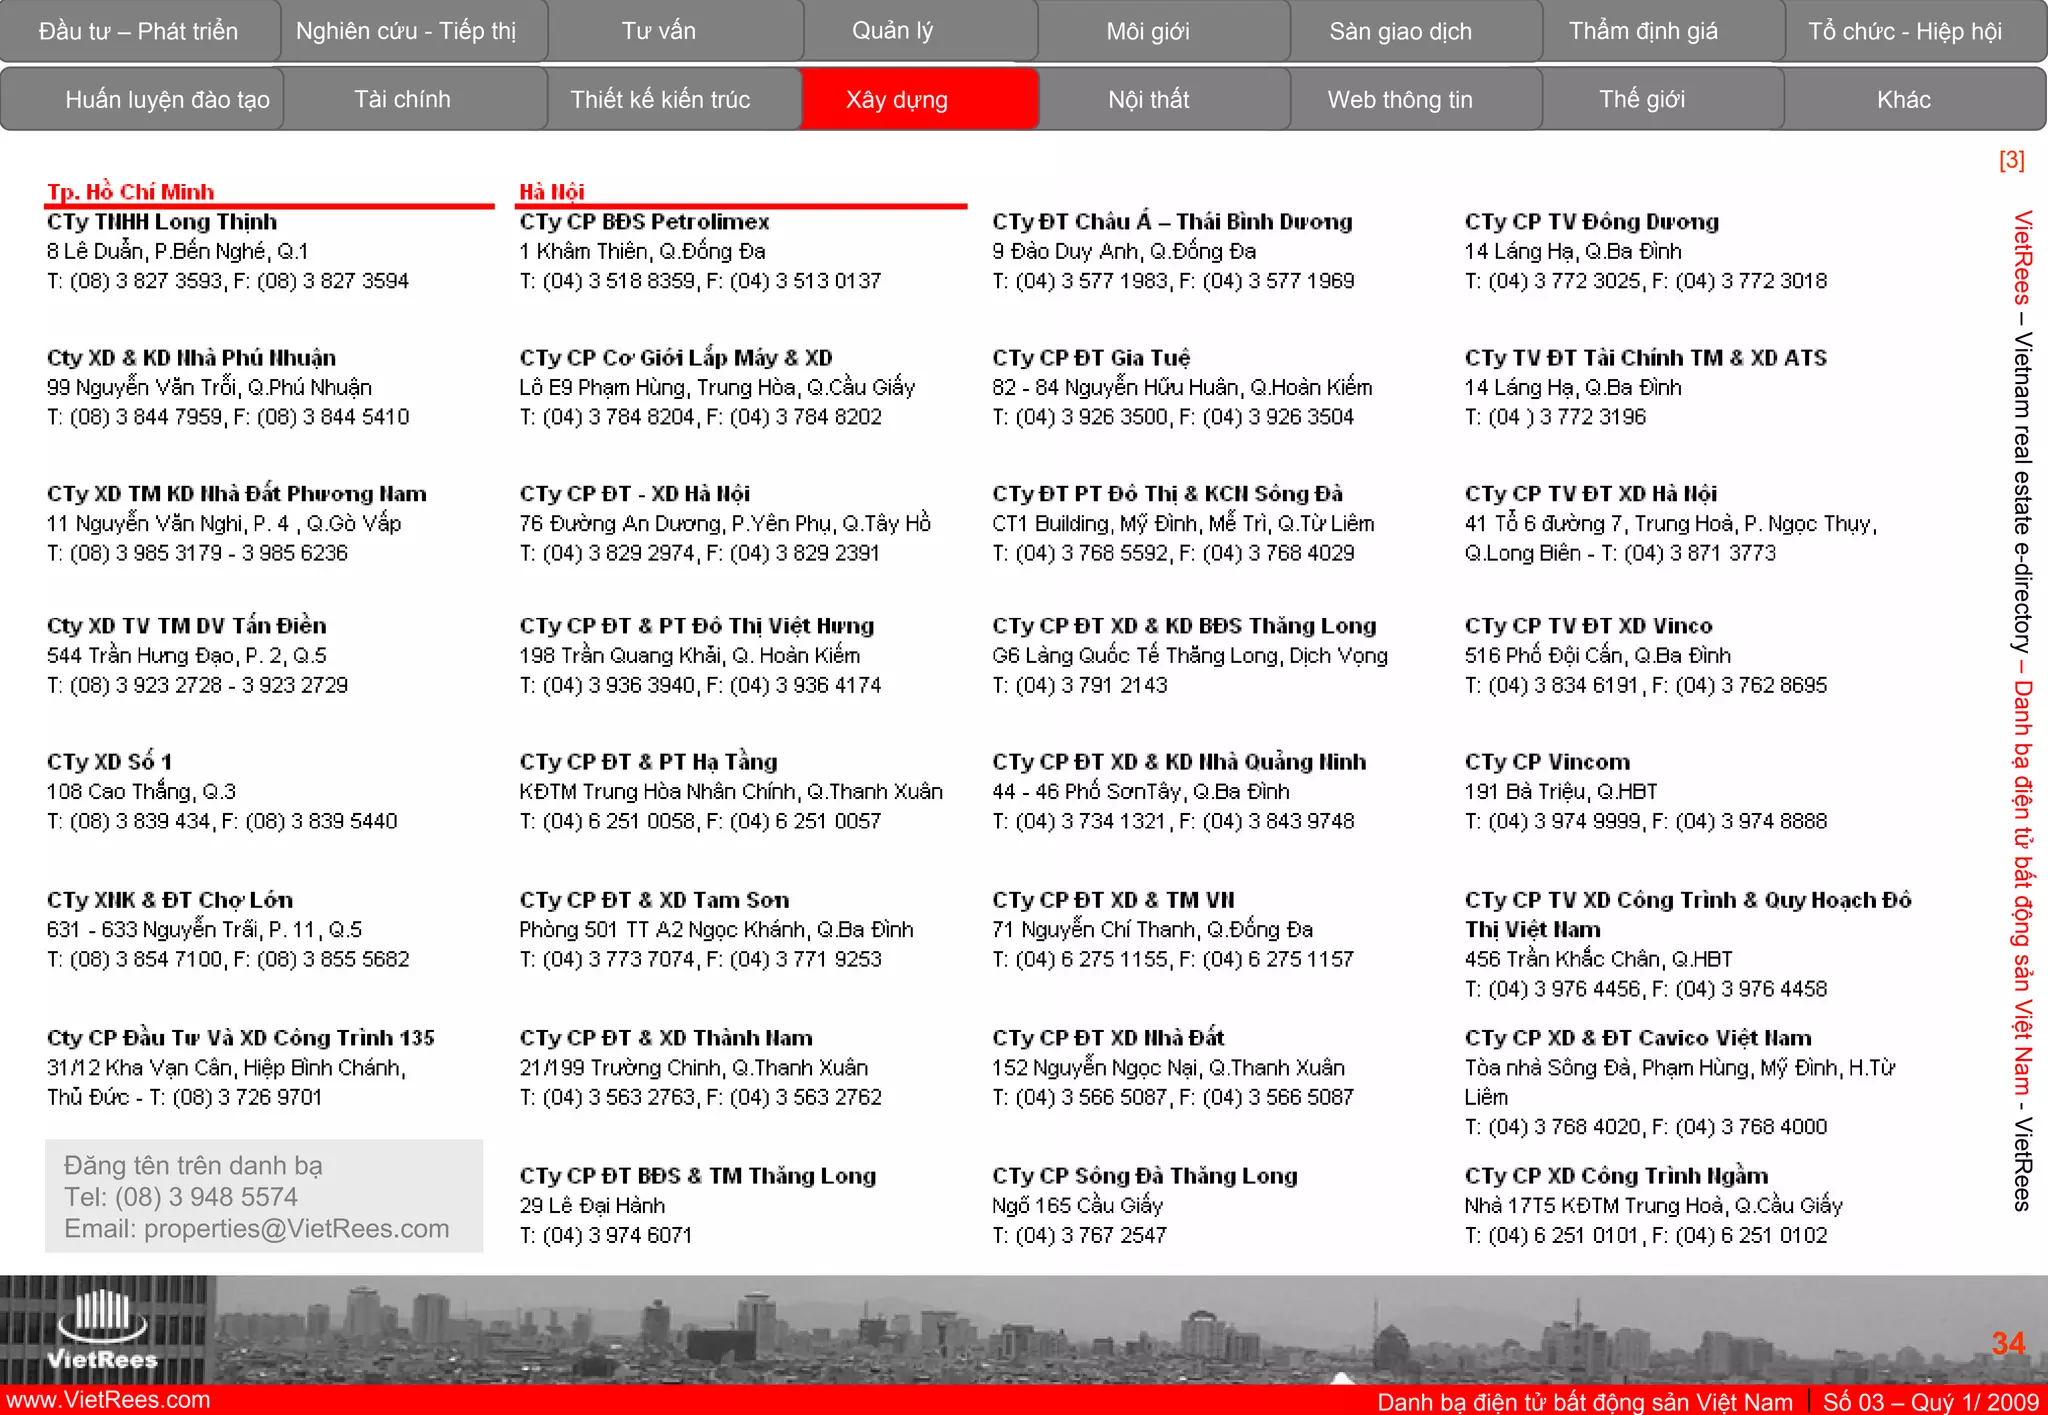Switch to the Thế giới tab
The image size is (2048, 1415).
pyautogui.click(x=1642, y=99)
